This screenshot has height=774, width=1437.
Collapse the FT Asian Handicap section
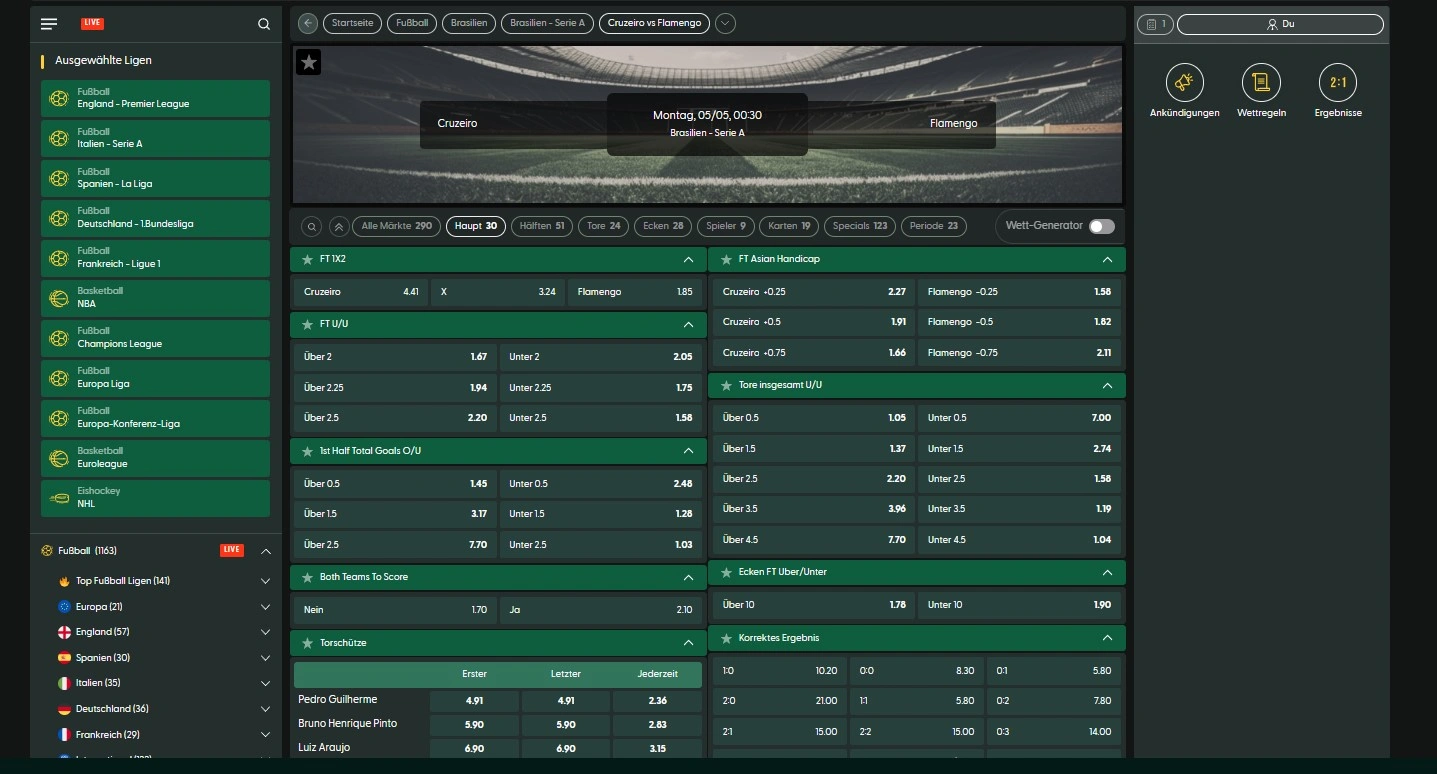coord(1107,259)
